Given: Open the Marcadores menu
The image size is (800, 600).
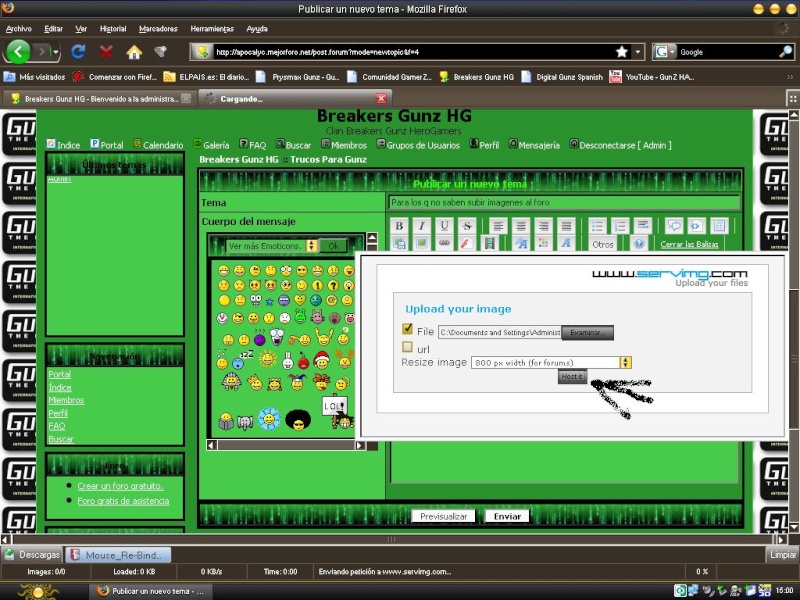Looking at the screenshot, I should 158,29.
